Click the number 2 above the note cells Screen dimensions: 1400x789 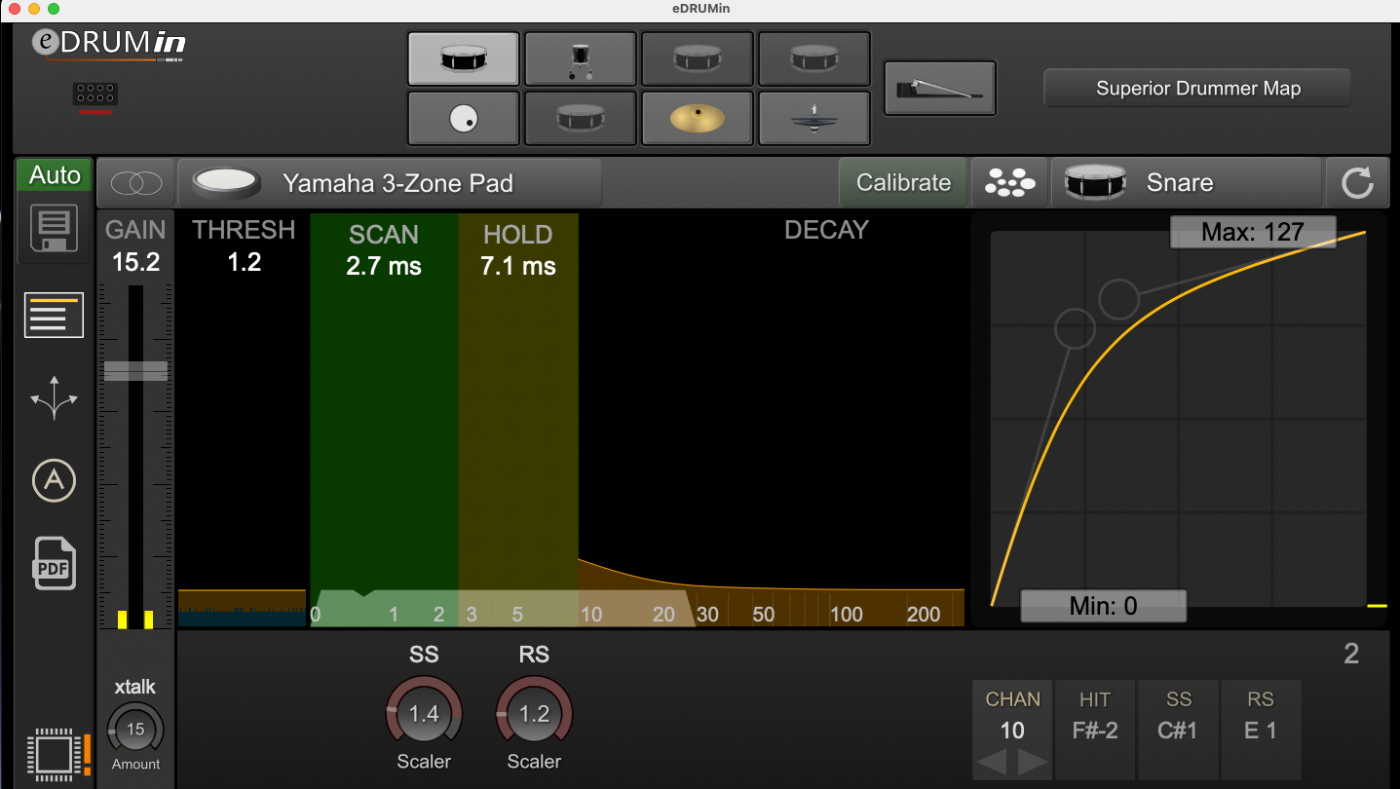coord(1351,654)
